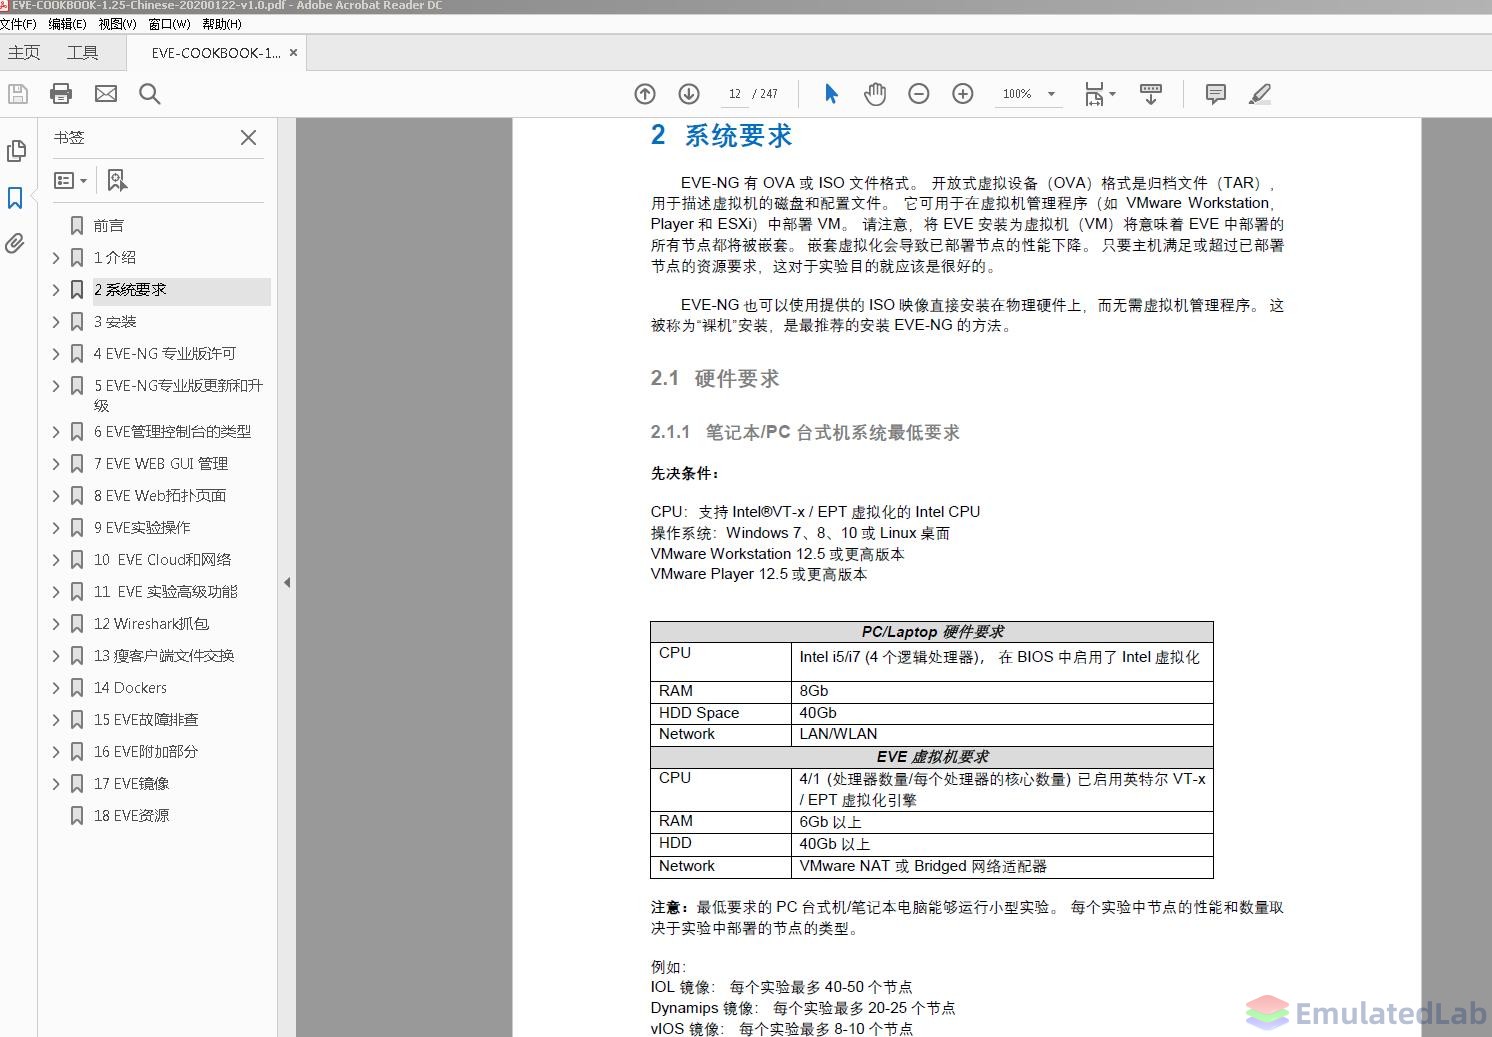Expand the '14 Dockers' bookmark

click(56, 688)
